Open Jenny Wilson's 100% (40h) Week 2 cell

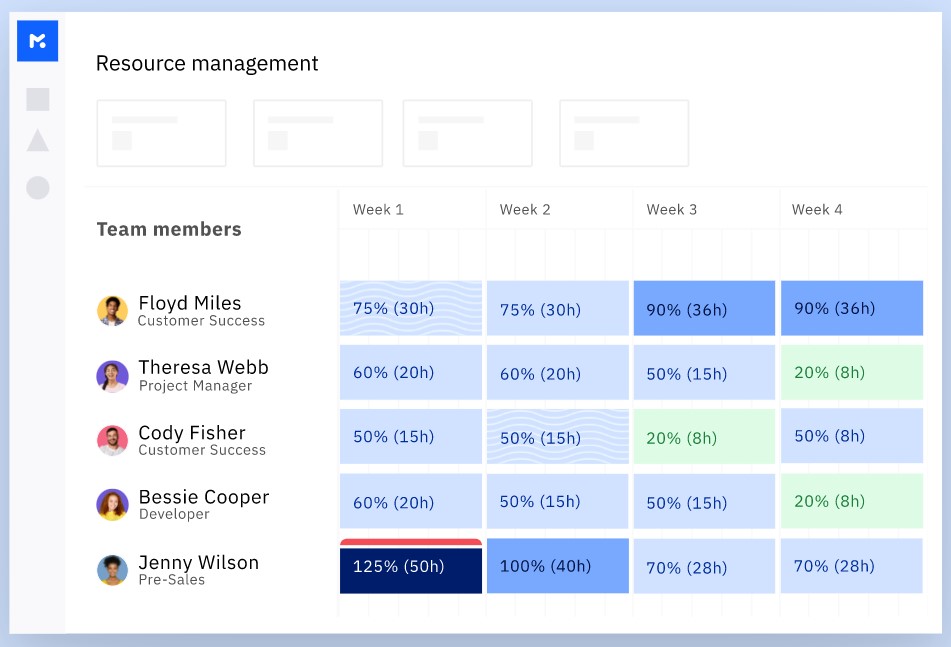pyautogui.click(x=557, y=566)
